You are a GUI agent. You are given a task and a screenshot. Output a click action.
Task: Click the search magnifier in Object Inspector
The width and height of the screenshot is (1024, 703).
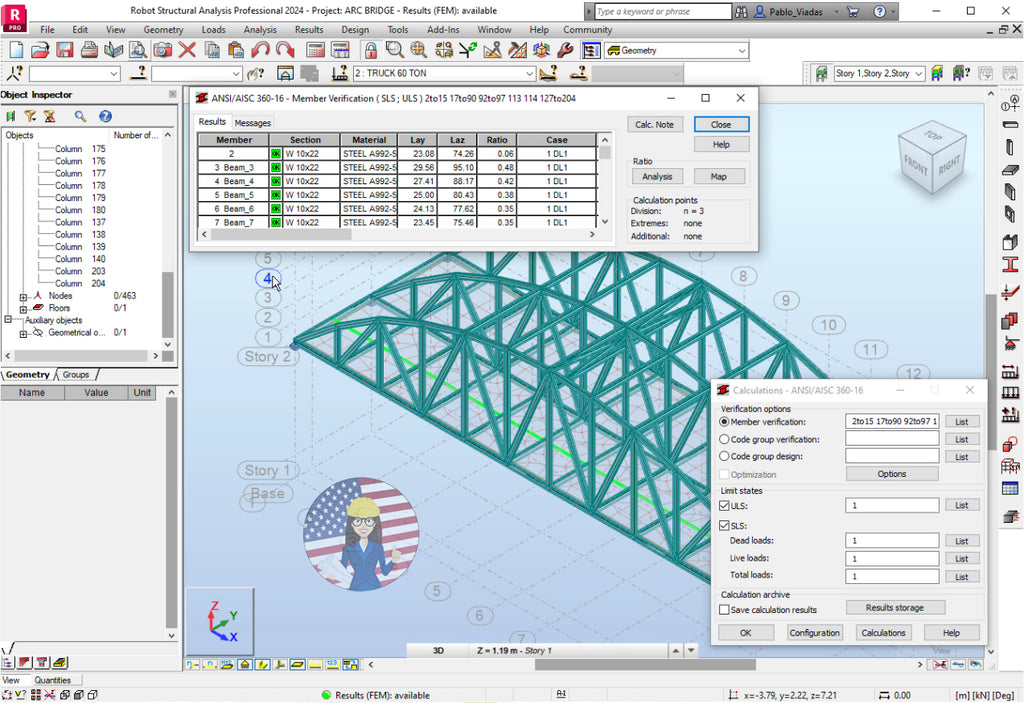pos(80,117)
